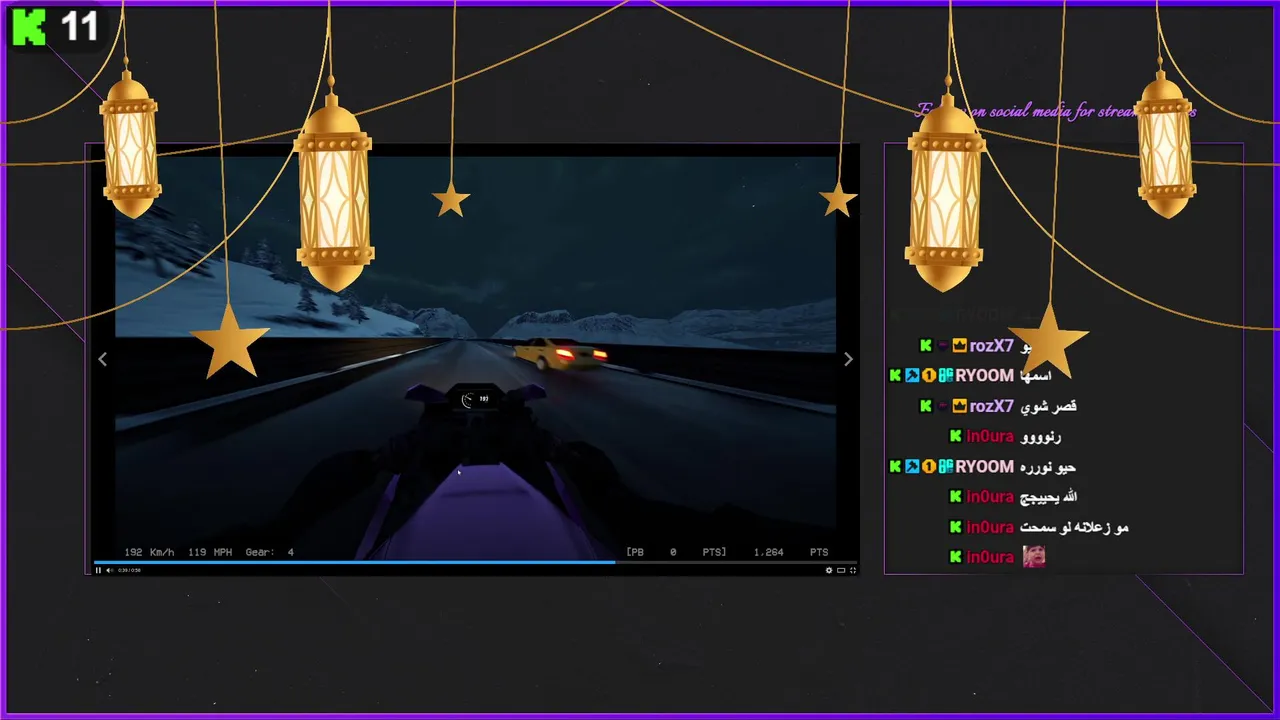This screenshot has height=720, width=1280.
Task: Click the chat message حيو نورره
Action: [1049, 467]
